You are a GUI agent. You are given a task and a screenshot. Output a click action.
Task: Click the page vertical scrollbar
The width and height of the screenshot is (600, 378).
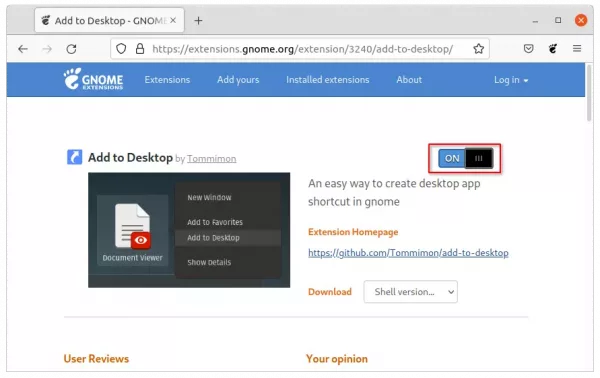tap(589, 94)
